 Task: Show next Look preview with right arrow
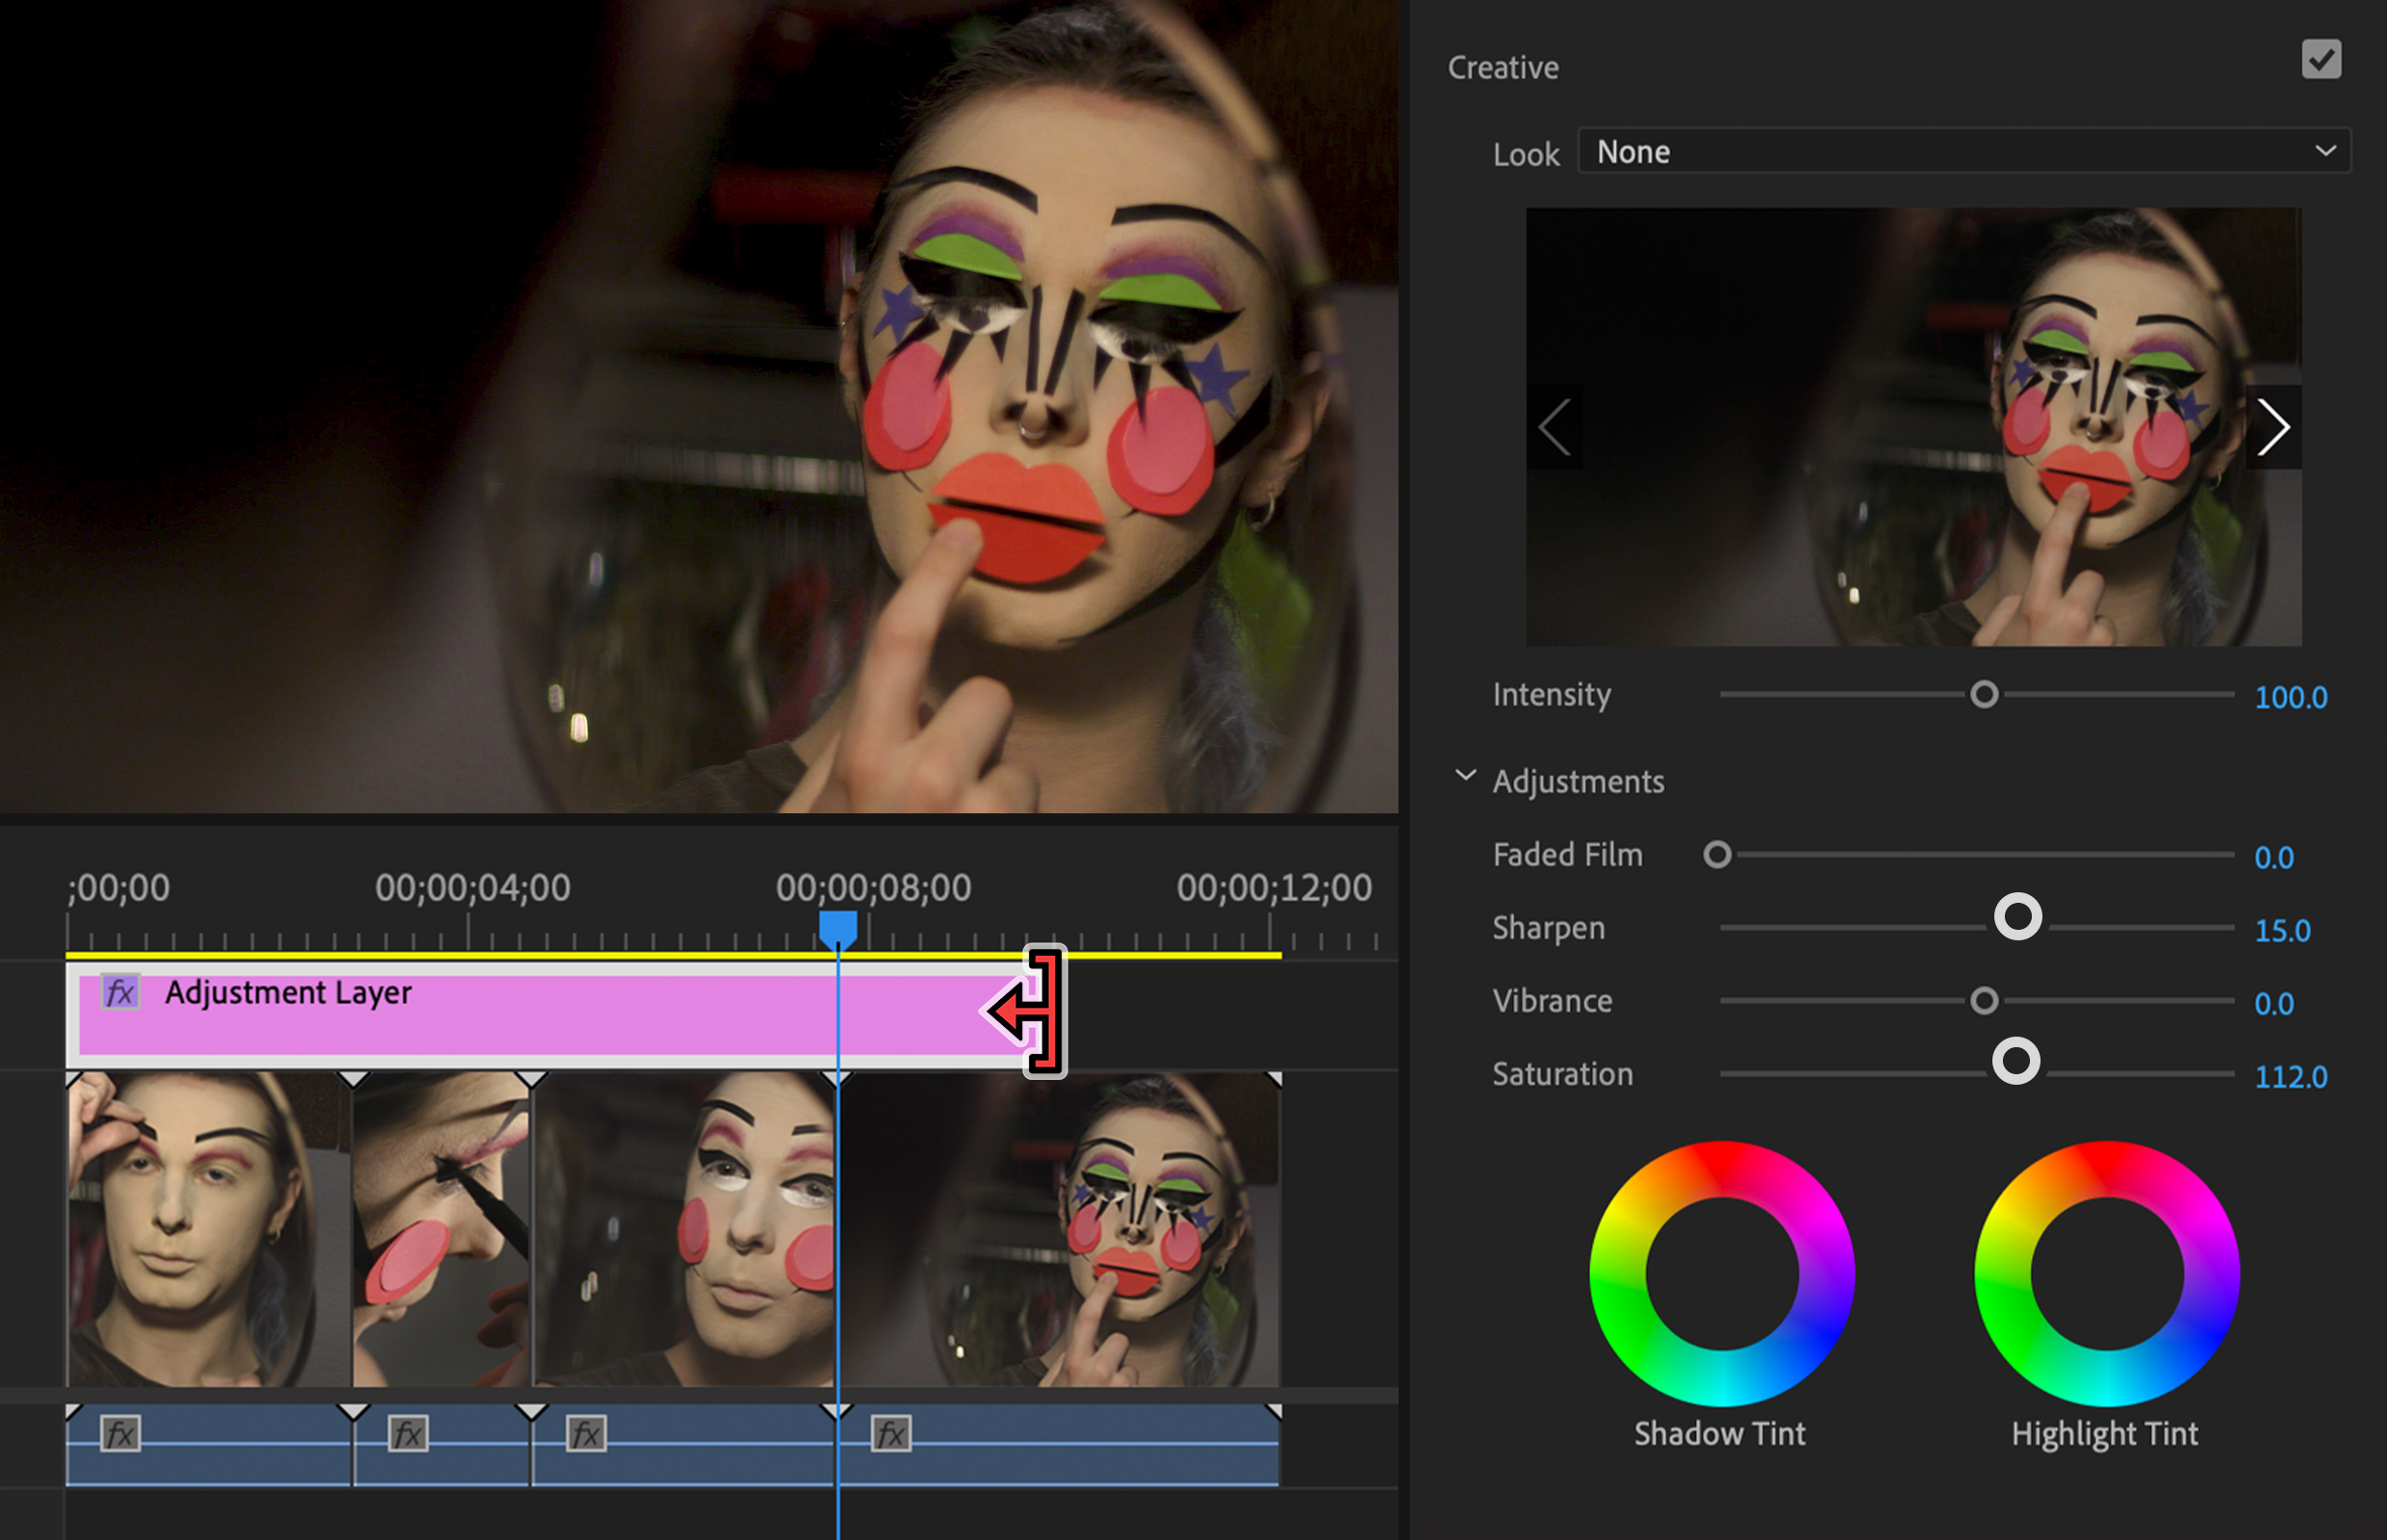click(2273, 428)
